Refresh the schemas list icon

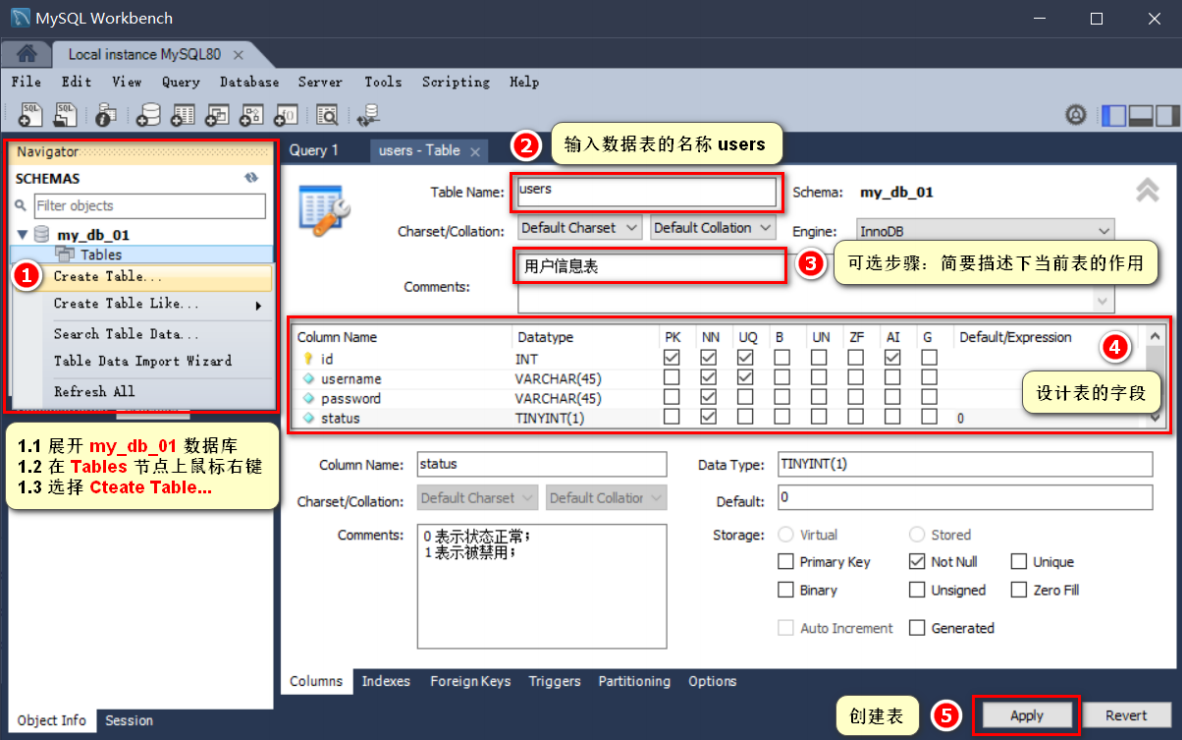pos(251,178)
